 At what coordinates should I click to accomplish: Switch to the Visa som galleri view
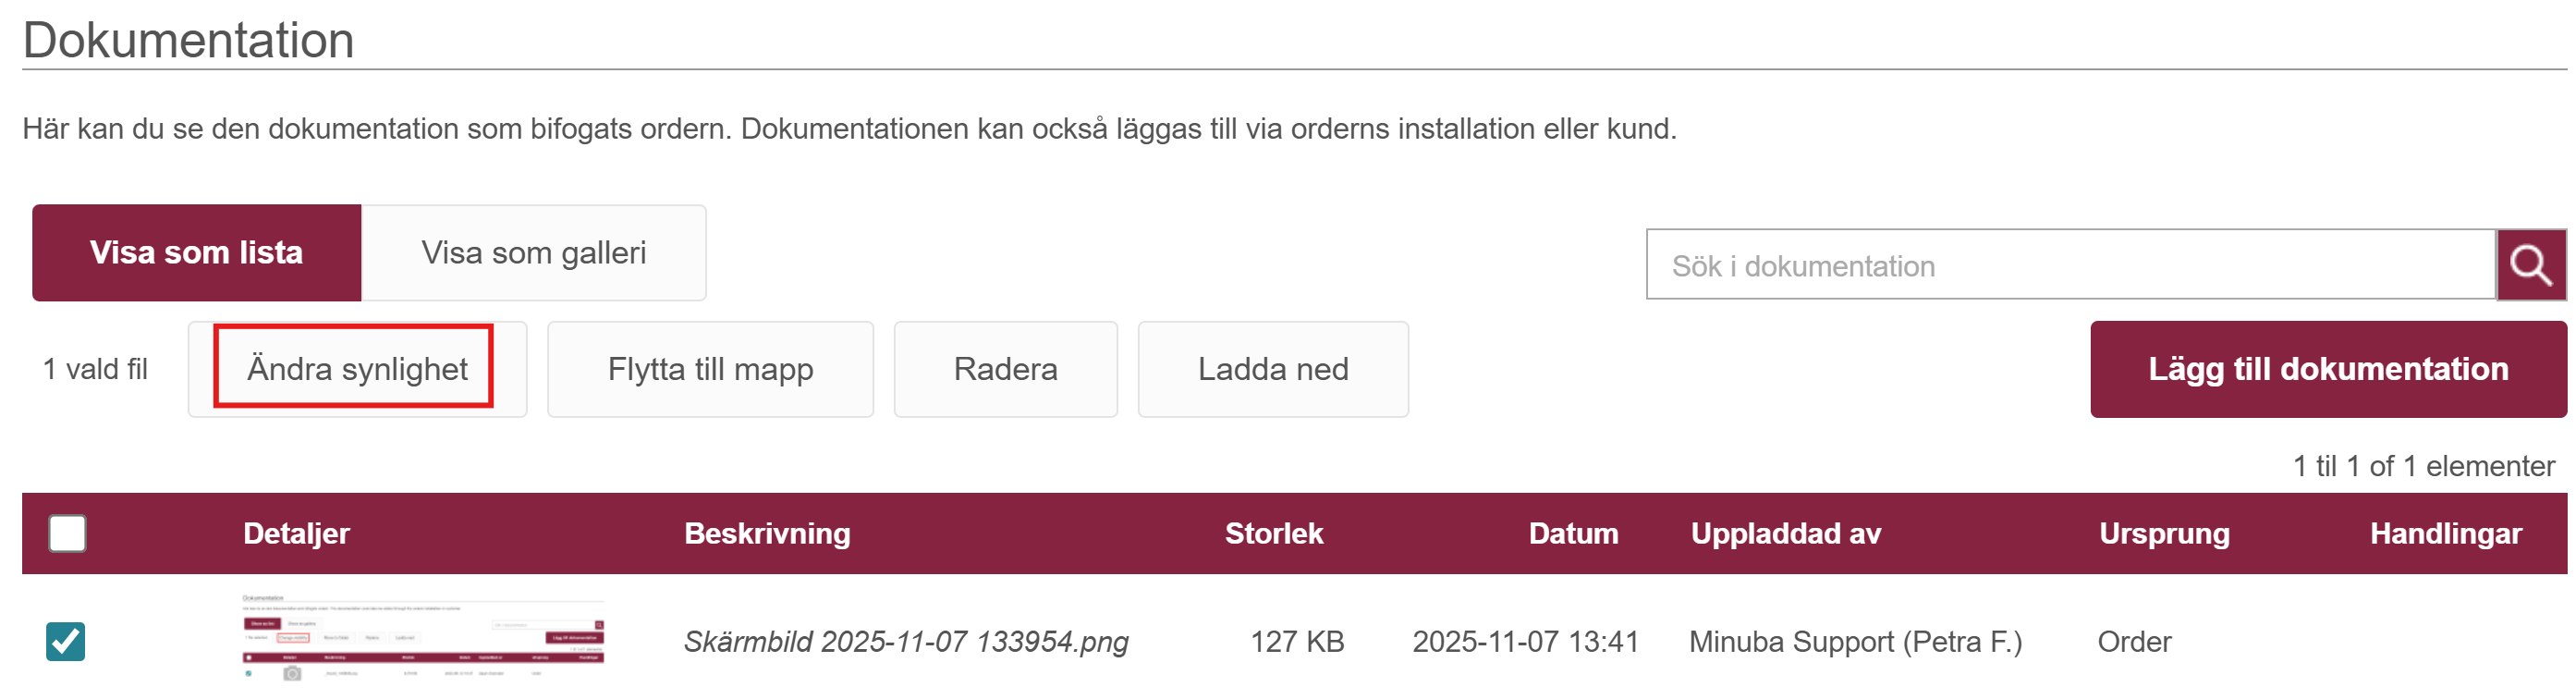coord(533,253)
